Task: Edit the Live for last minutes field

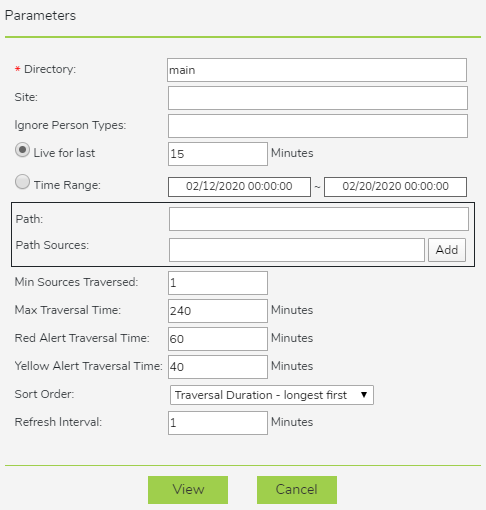Action: (218, 154)
